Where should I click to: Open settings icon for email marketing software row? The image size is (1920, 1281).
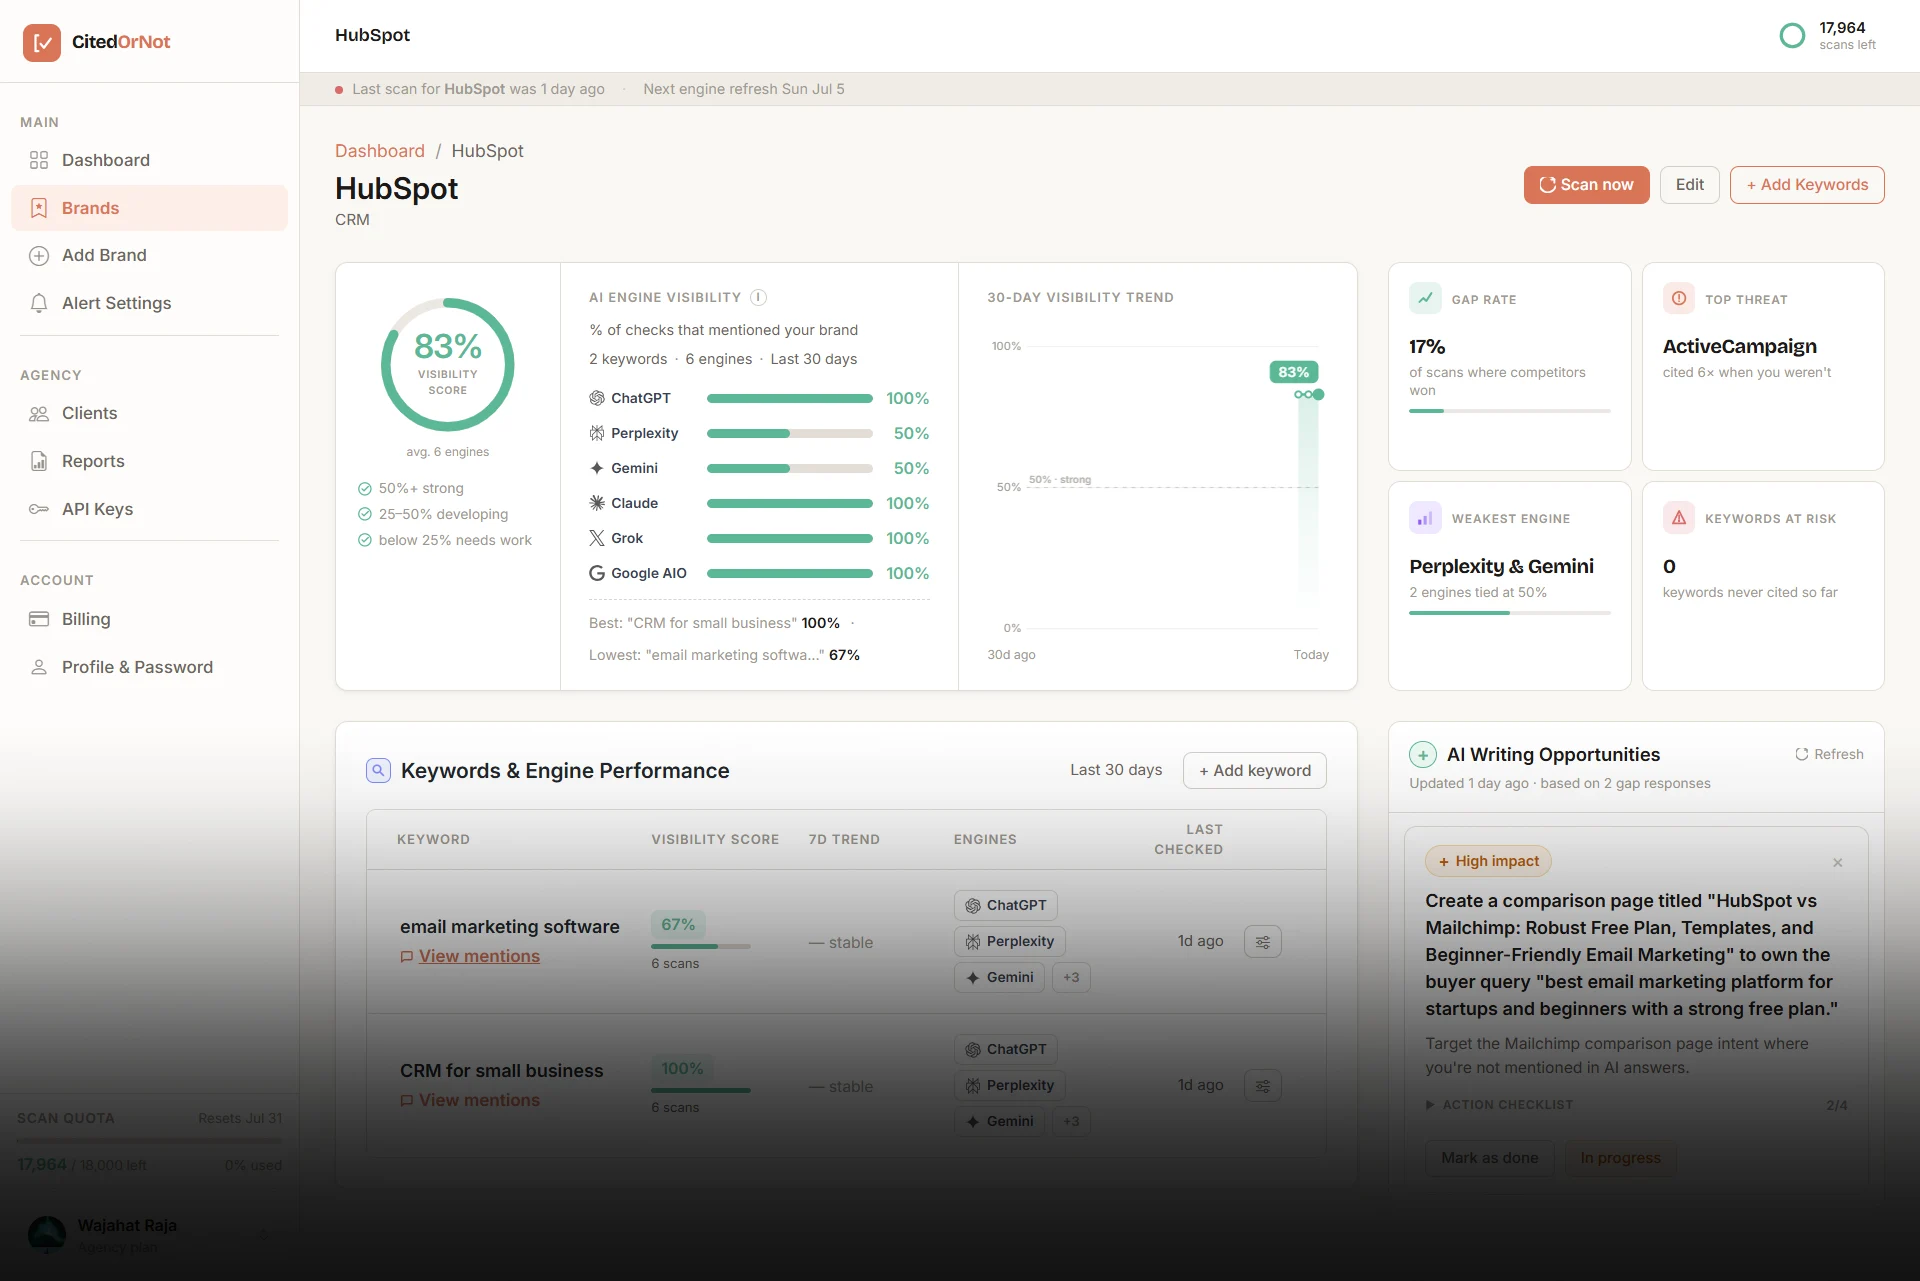(1263, 942)
